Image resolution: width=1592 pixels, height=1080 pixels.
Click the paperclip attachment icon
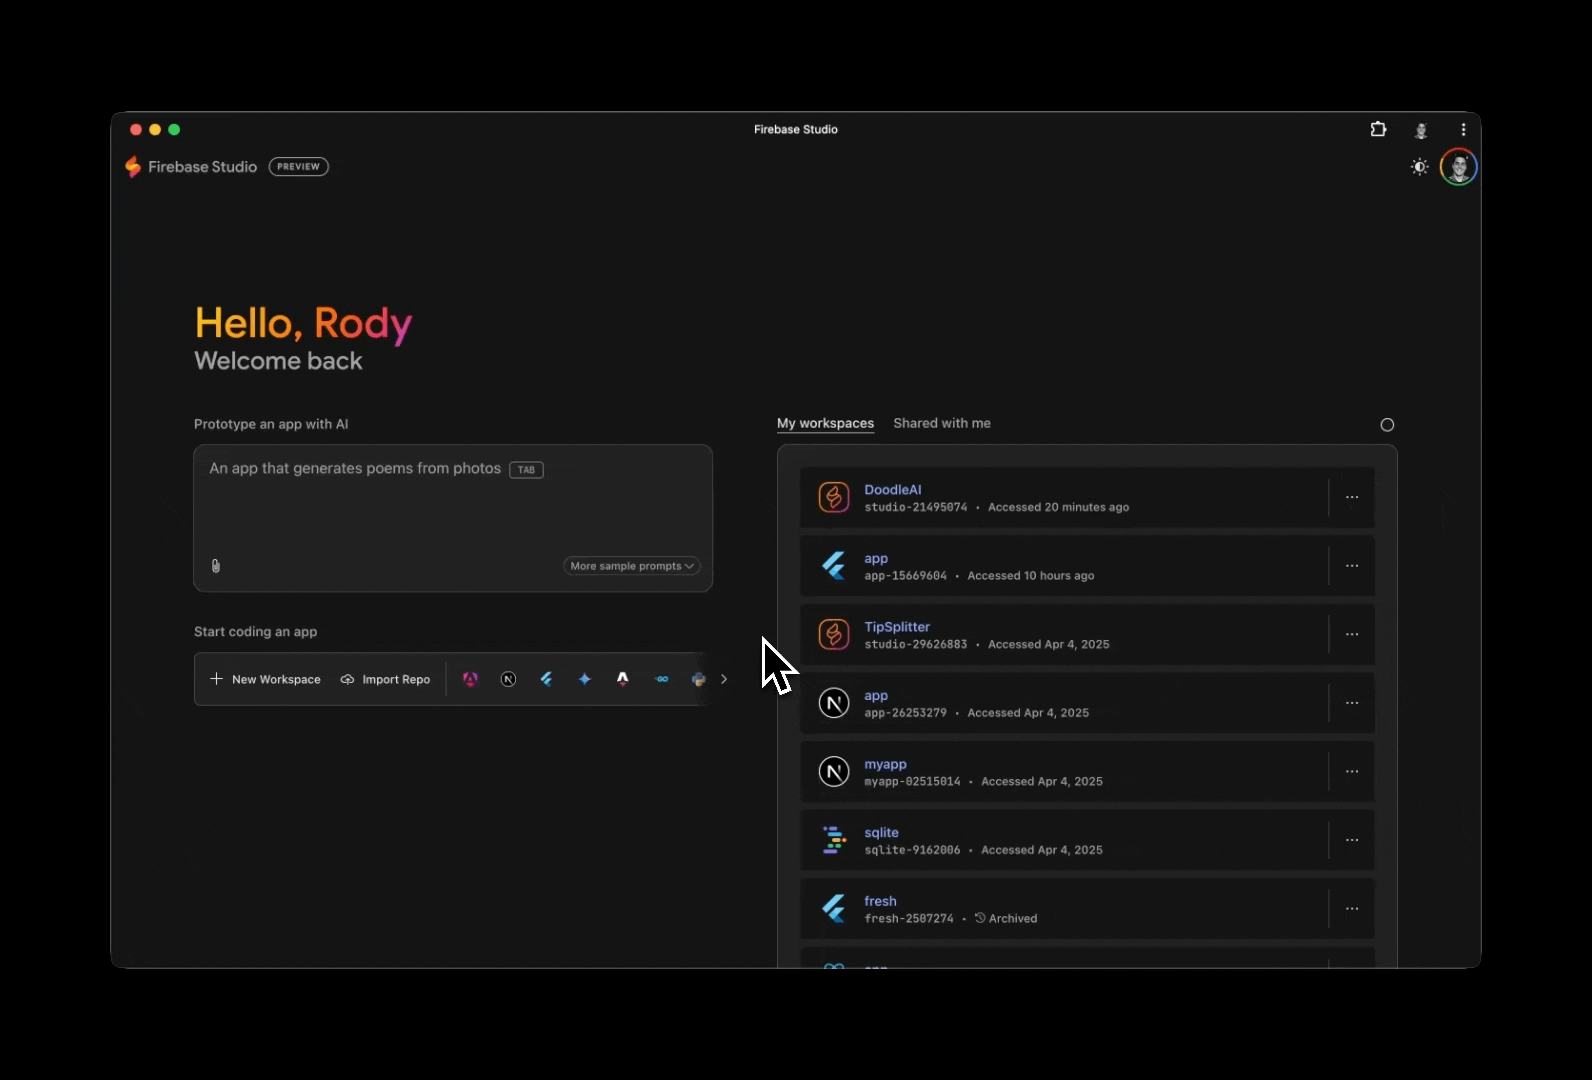(x=216, y=566)
